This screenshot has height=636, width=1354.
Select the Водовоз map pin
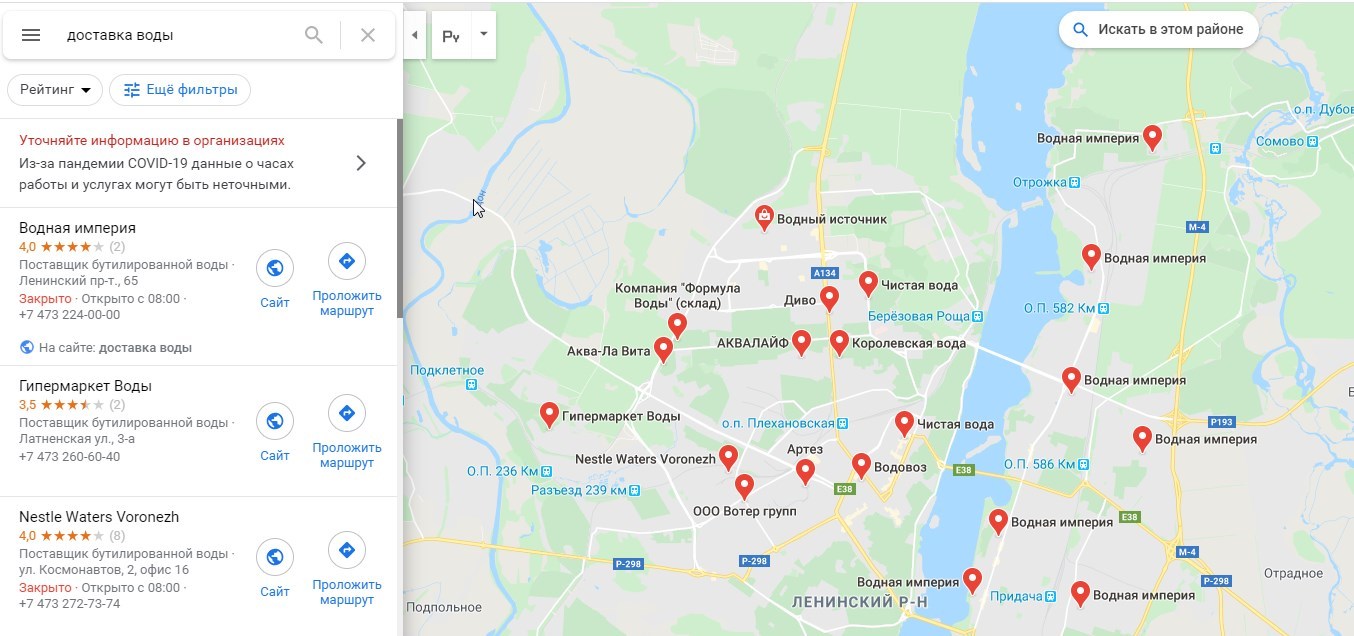[x=861, y=465]
